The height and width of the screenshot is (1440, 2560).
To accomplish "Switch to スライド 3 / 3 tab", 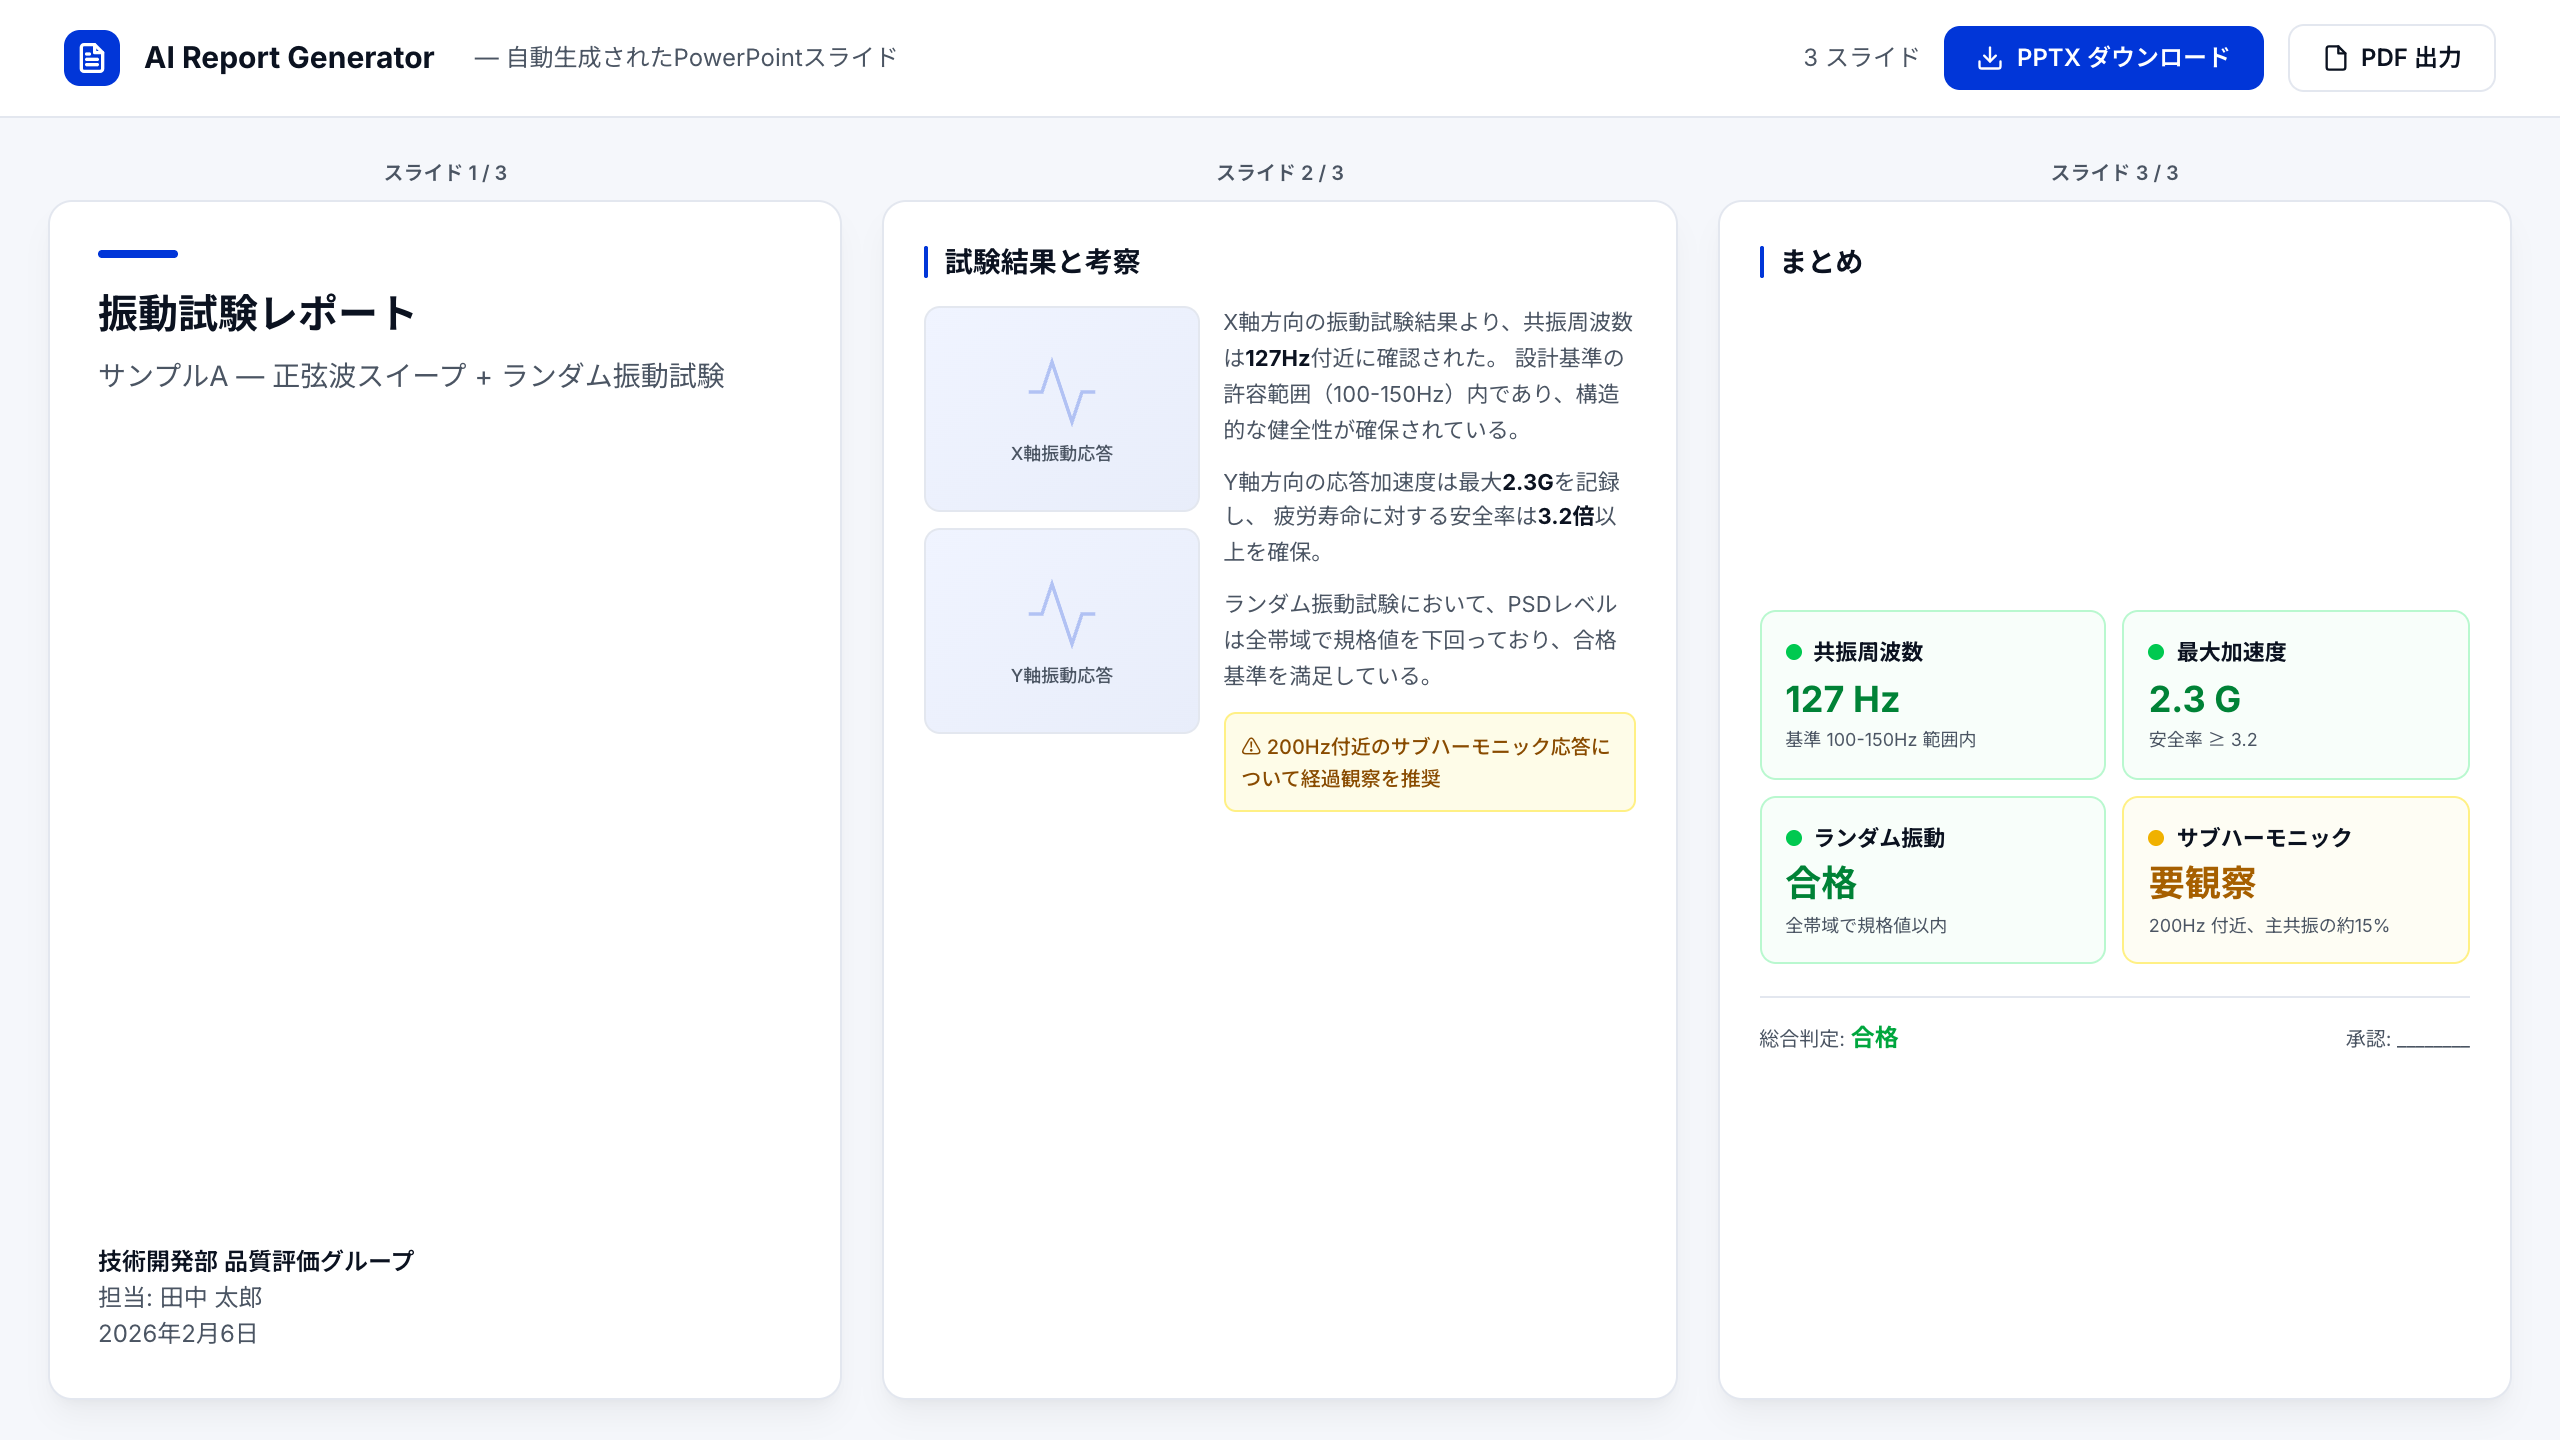I will click(2114, 172).
